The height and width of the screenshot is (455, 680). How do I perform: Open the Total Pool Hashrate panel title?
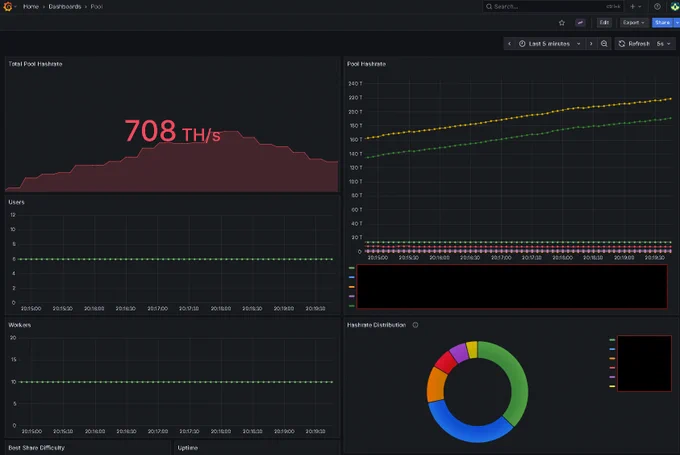click(36, 64)
